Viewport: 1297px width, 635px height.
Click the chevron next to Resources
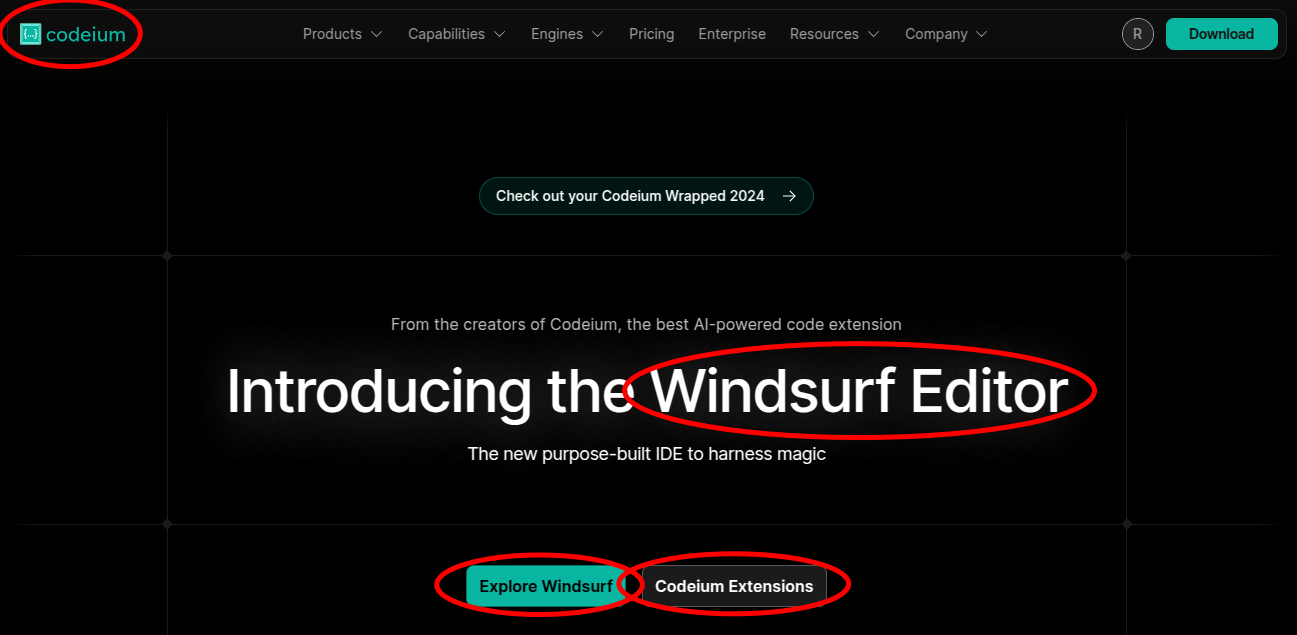point(874,34)
